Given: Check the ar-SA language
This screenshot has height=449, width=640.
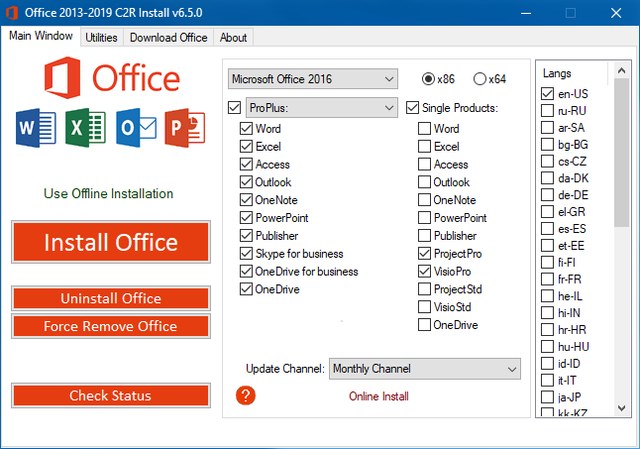Looking at the screenshot, I should [x=547, y=127].
